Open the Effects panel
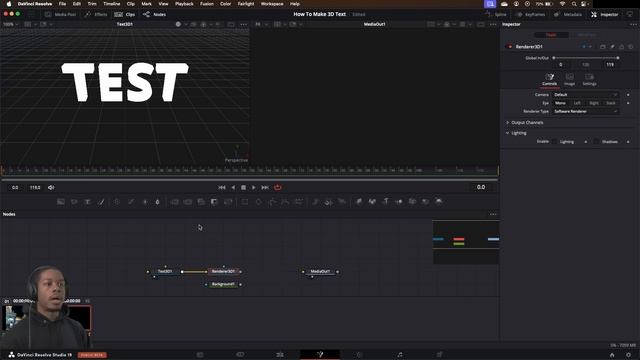The width and height of the screenshot is (640, 360). (96, 14)
